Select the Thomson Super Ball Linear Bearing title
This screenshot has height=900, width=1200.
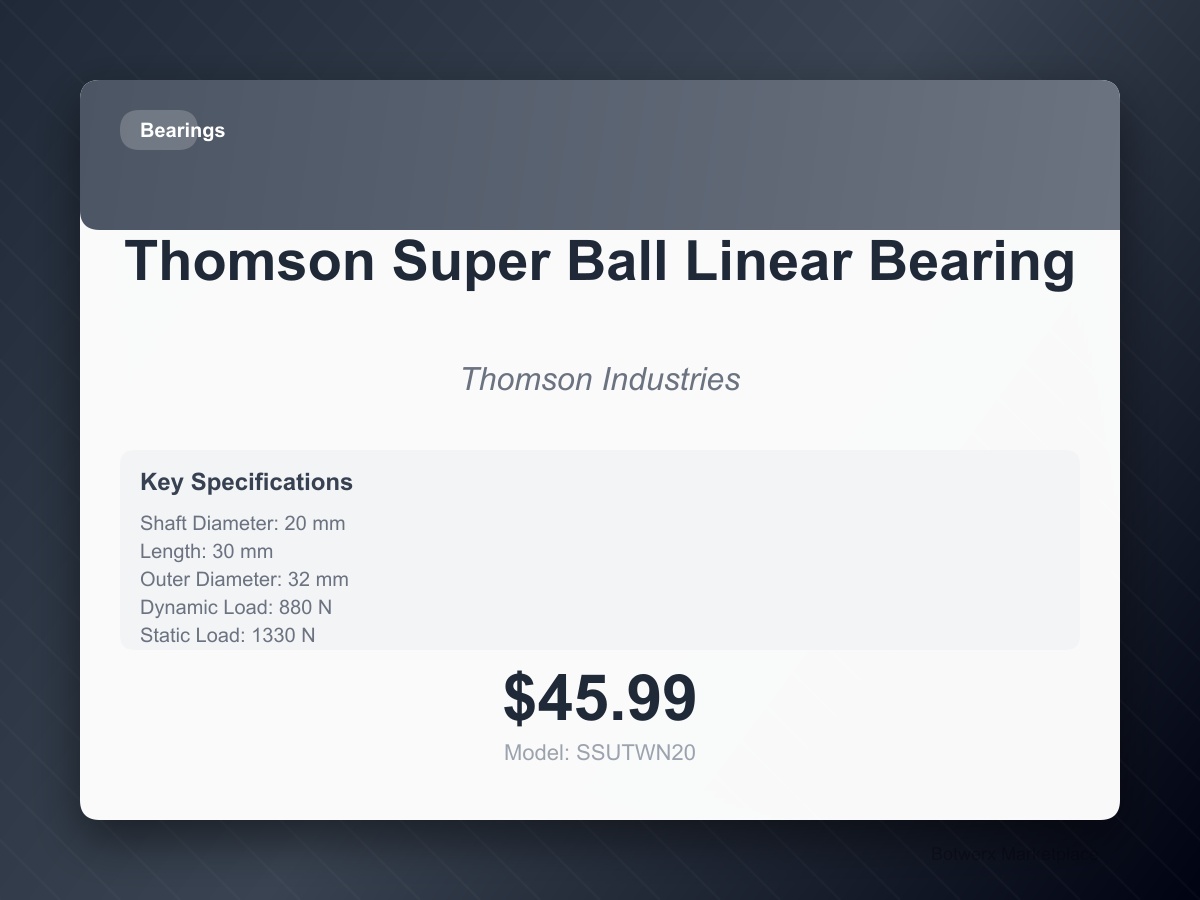tap(600, 262)
